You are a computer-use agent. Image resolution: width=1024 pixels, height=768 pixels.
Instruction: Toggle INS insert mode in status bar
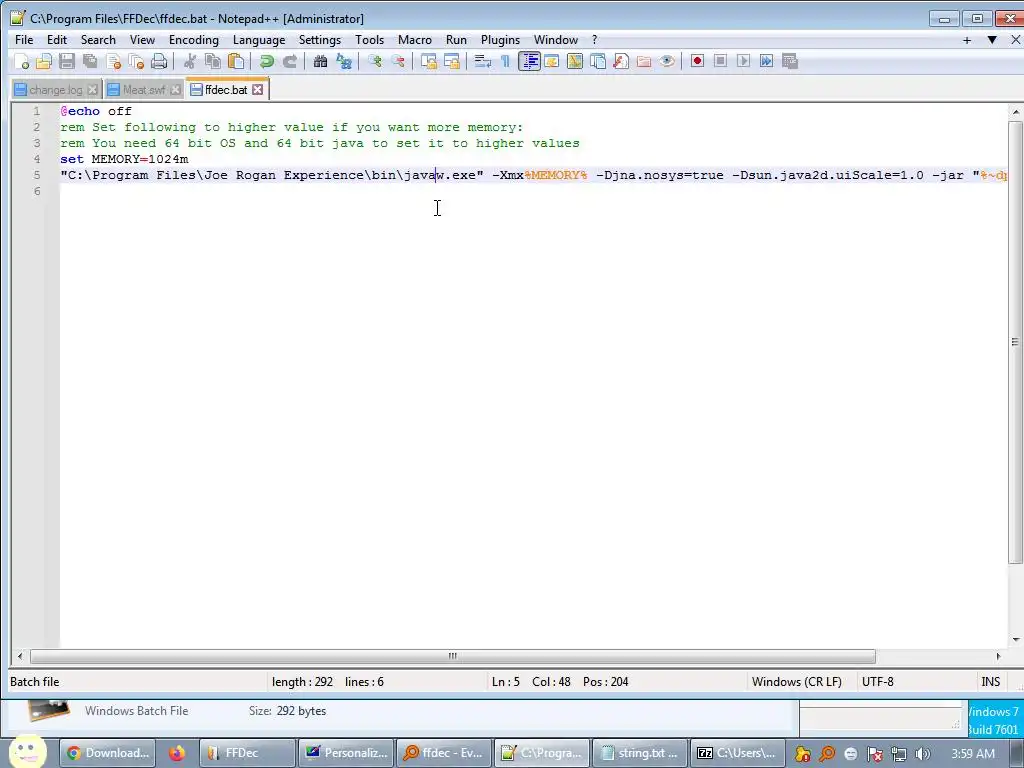tap(990, 682)
